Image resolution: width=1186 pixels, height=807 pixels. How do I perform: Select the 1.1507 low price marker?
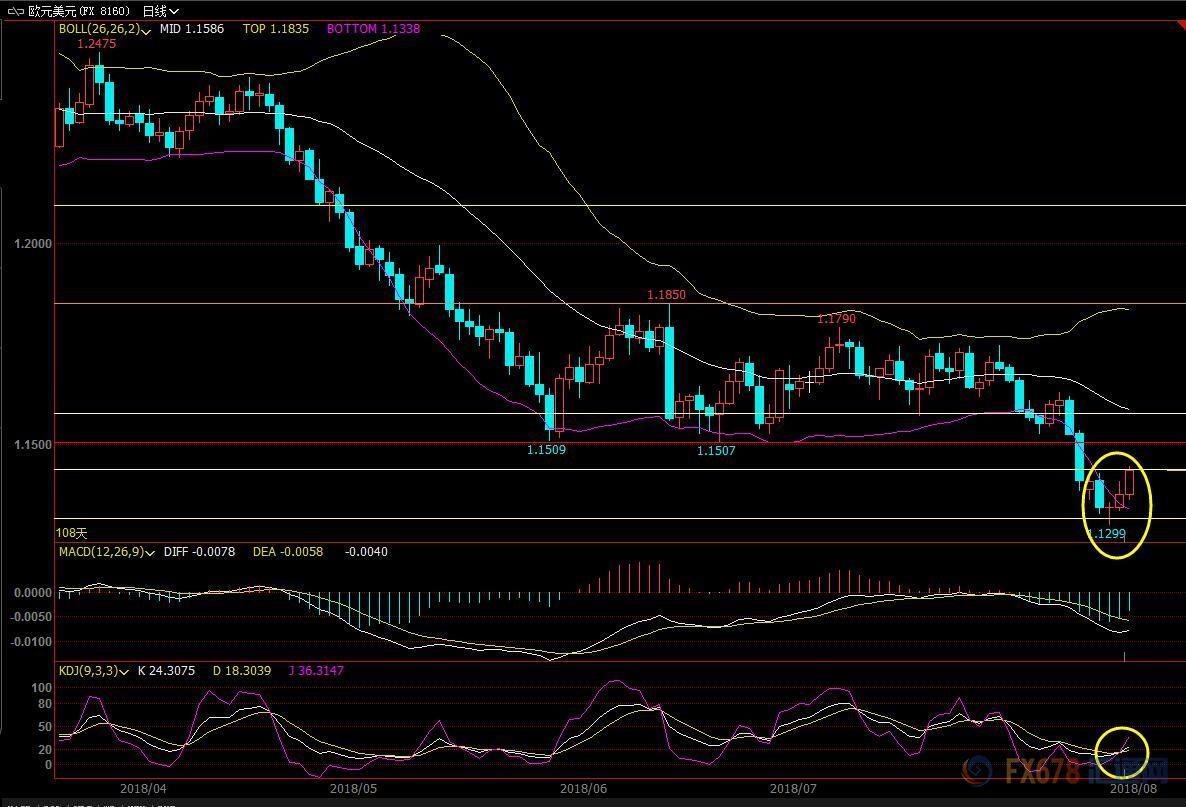click(716, 451)
